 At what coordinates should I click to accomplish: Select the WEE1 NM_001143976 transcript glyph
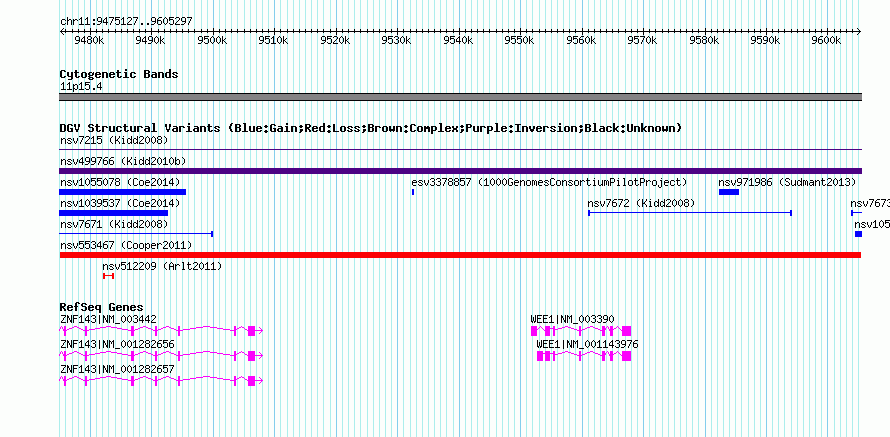pos(584,356)
